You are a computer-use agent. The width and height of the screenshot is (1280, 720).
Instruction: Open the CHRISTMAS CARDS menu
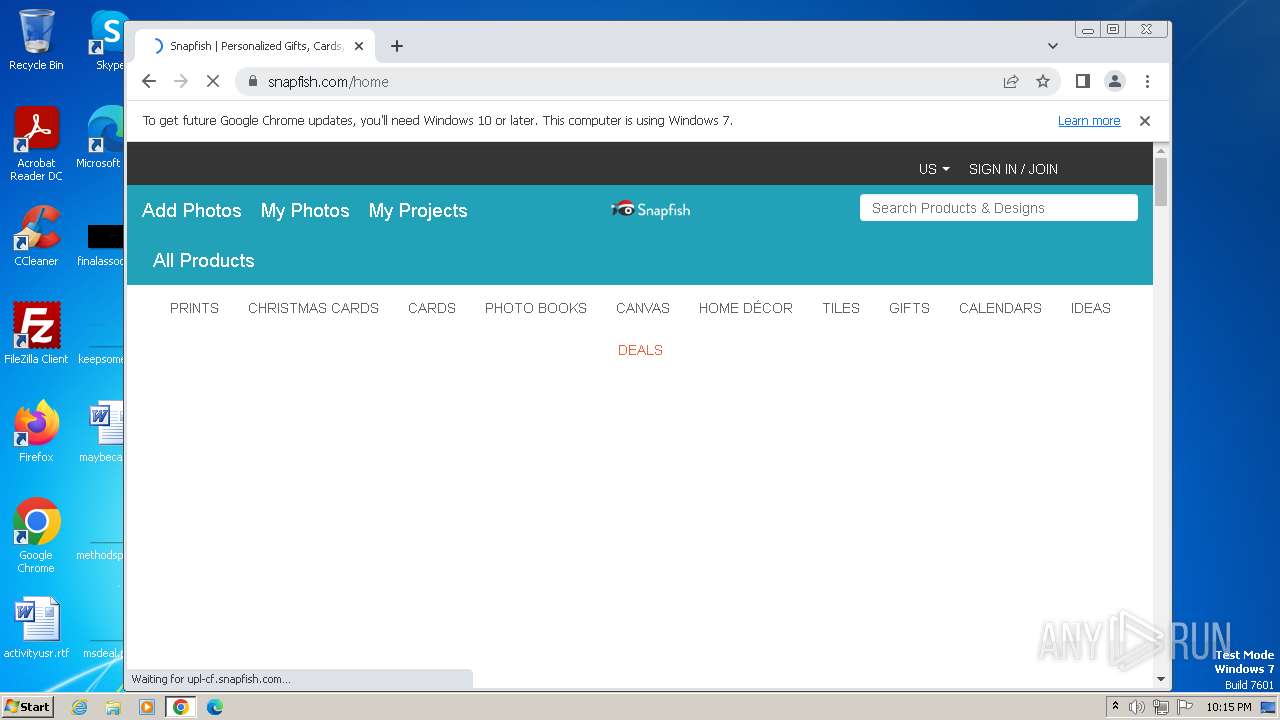tap(313, 308)
